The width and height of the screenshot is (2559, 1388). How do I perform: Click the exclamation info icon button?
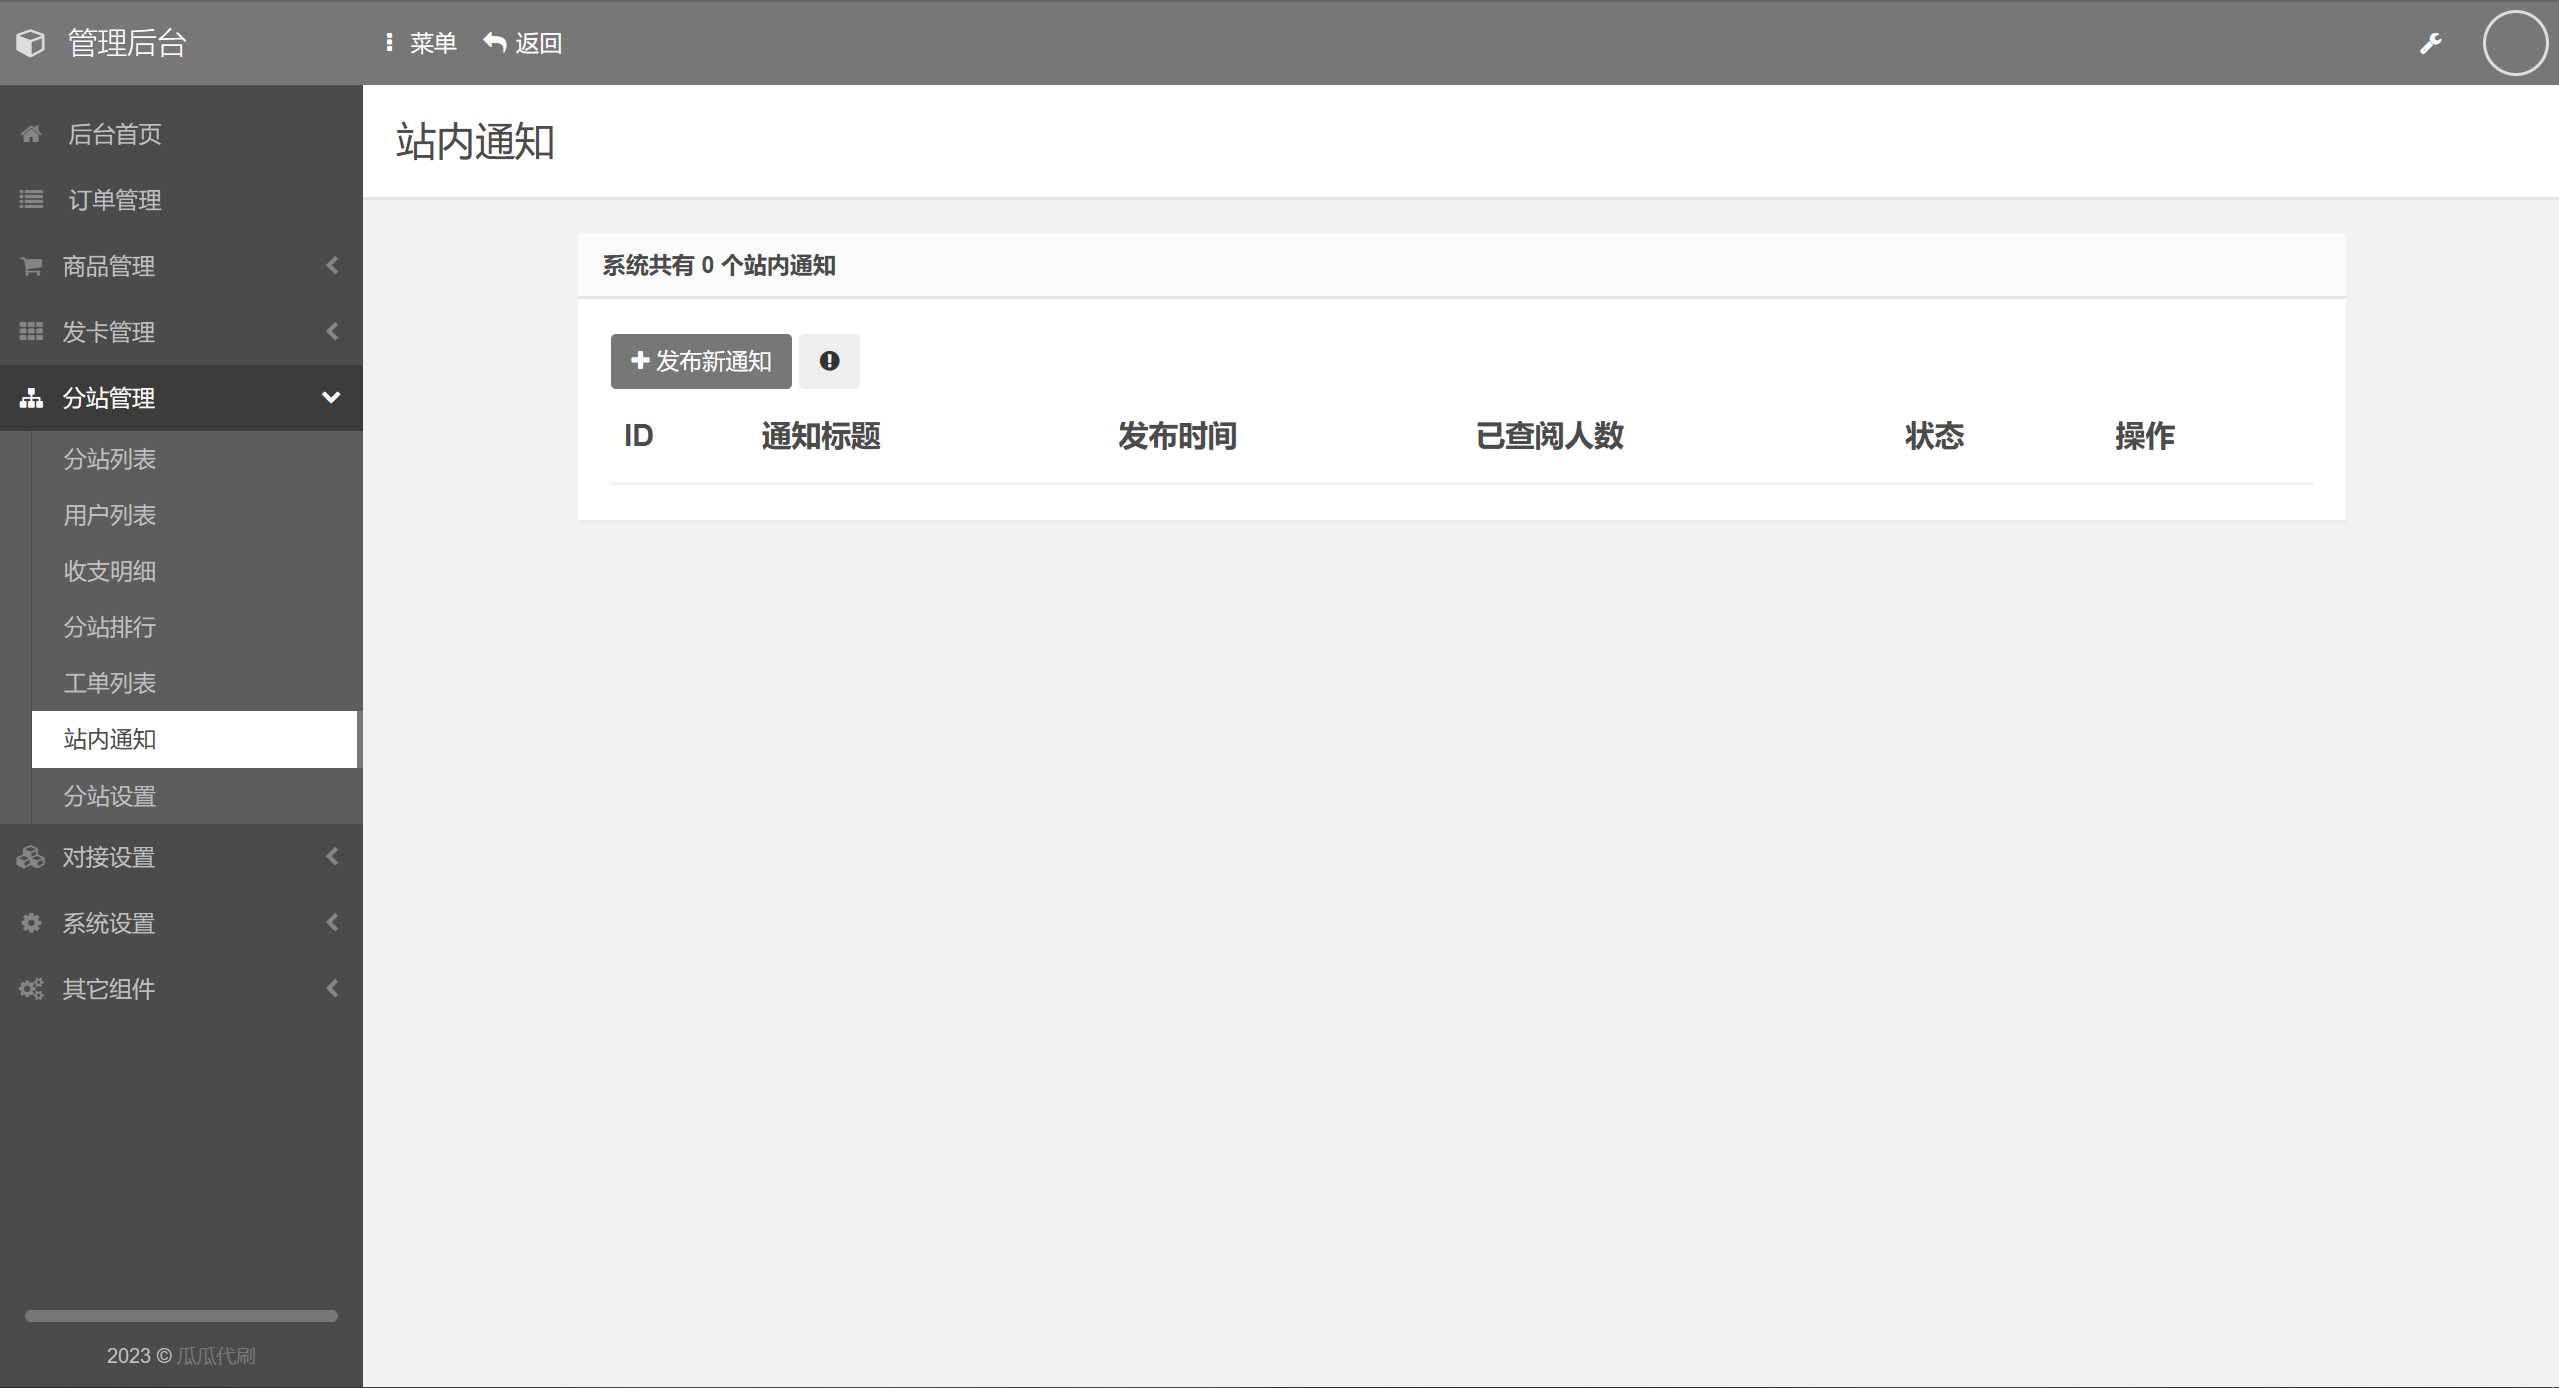[829, 361]
